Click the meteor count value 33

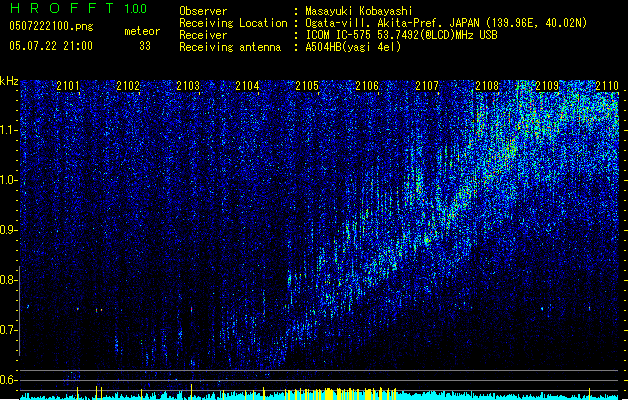point(145,46)
